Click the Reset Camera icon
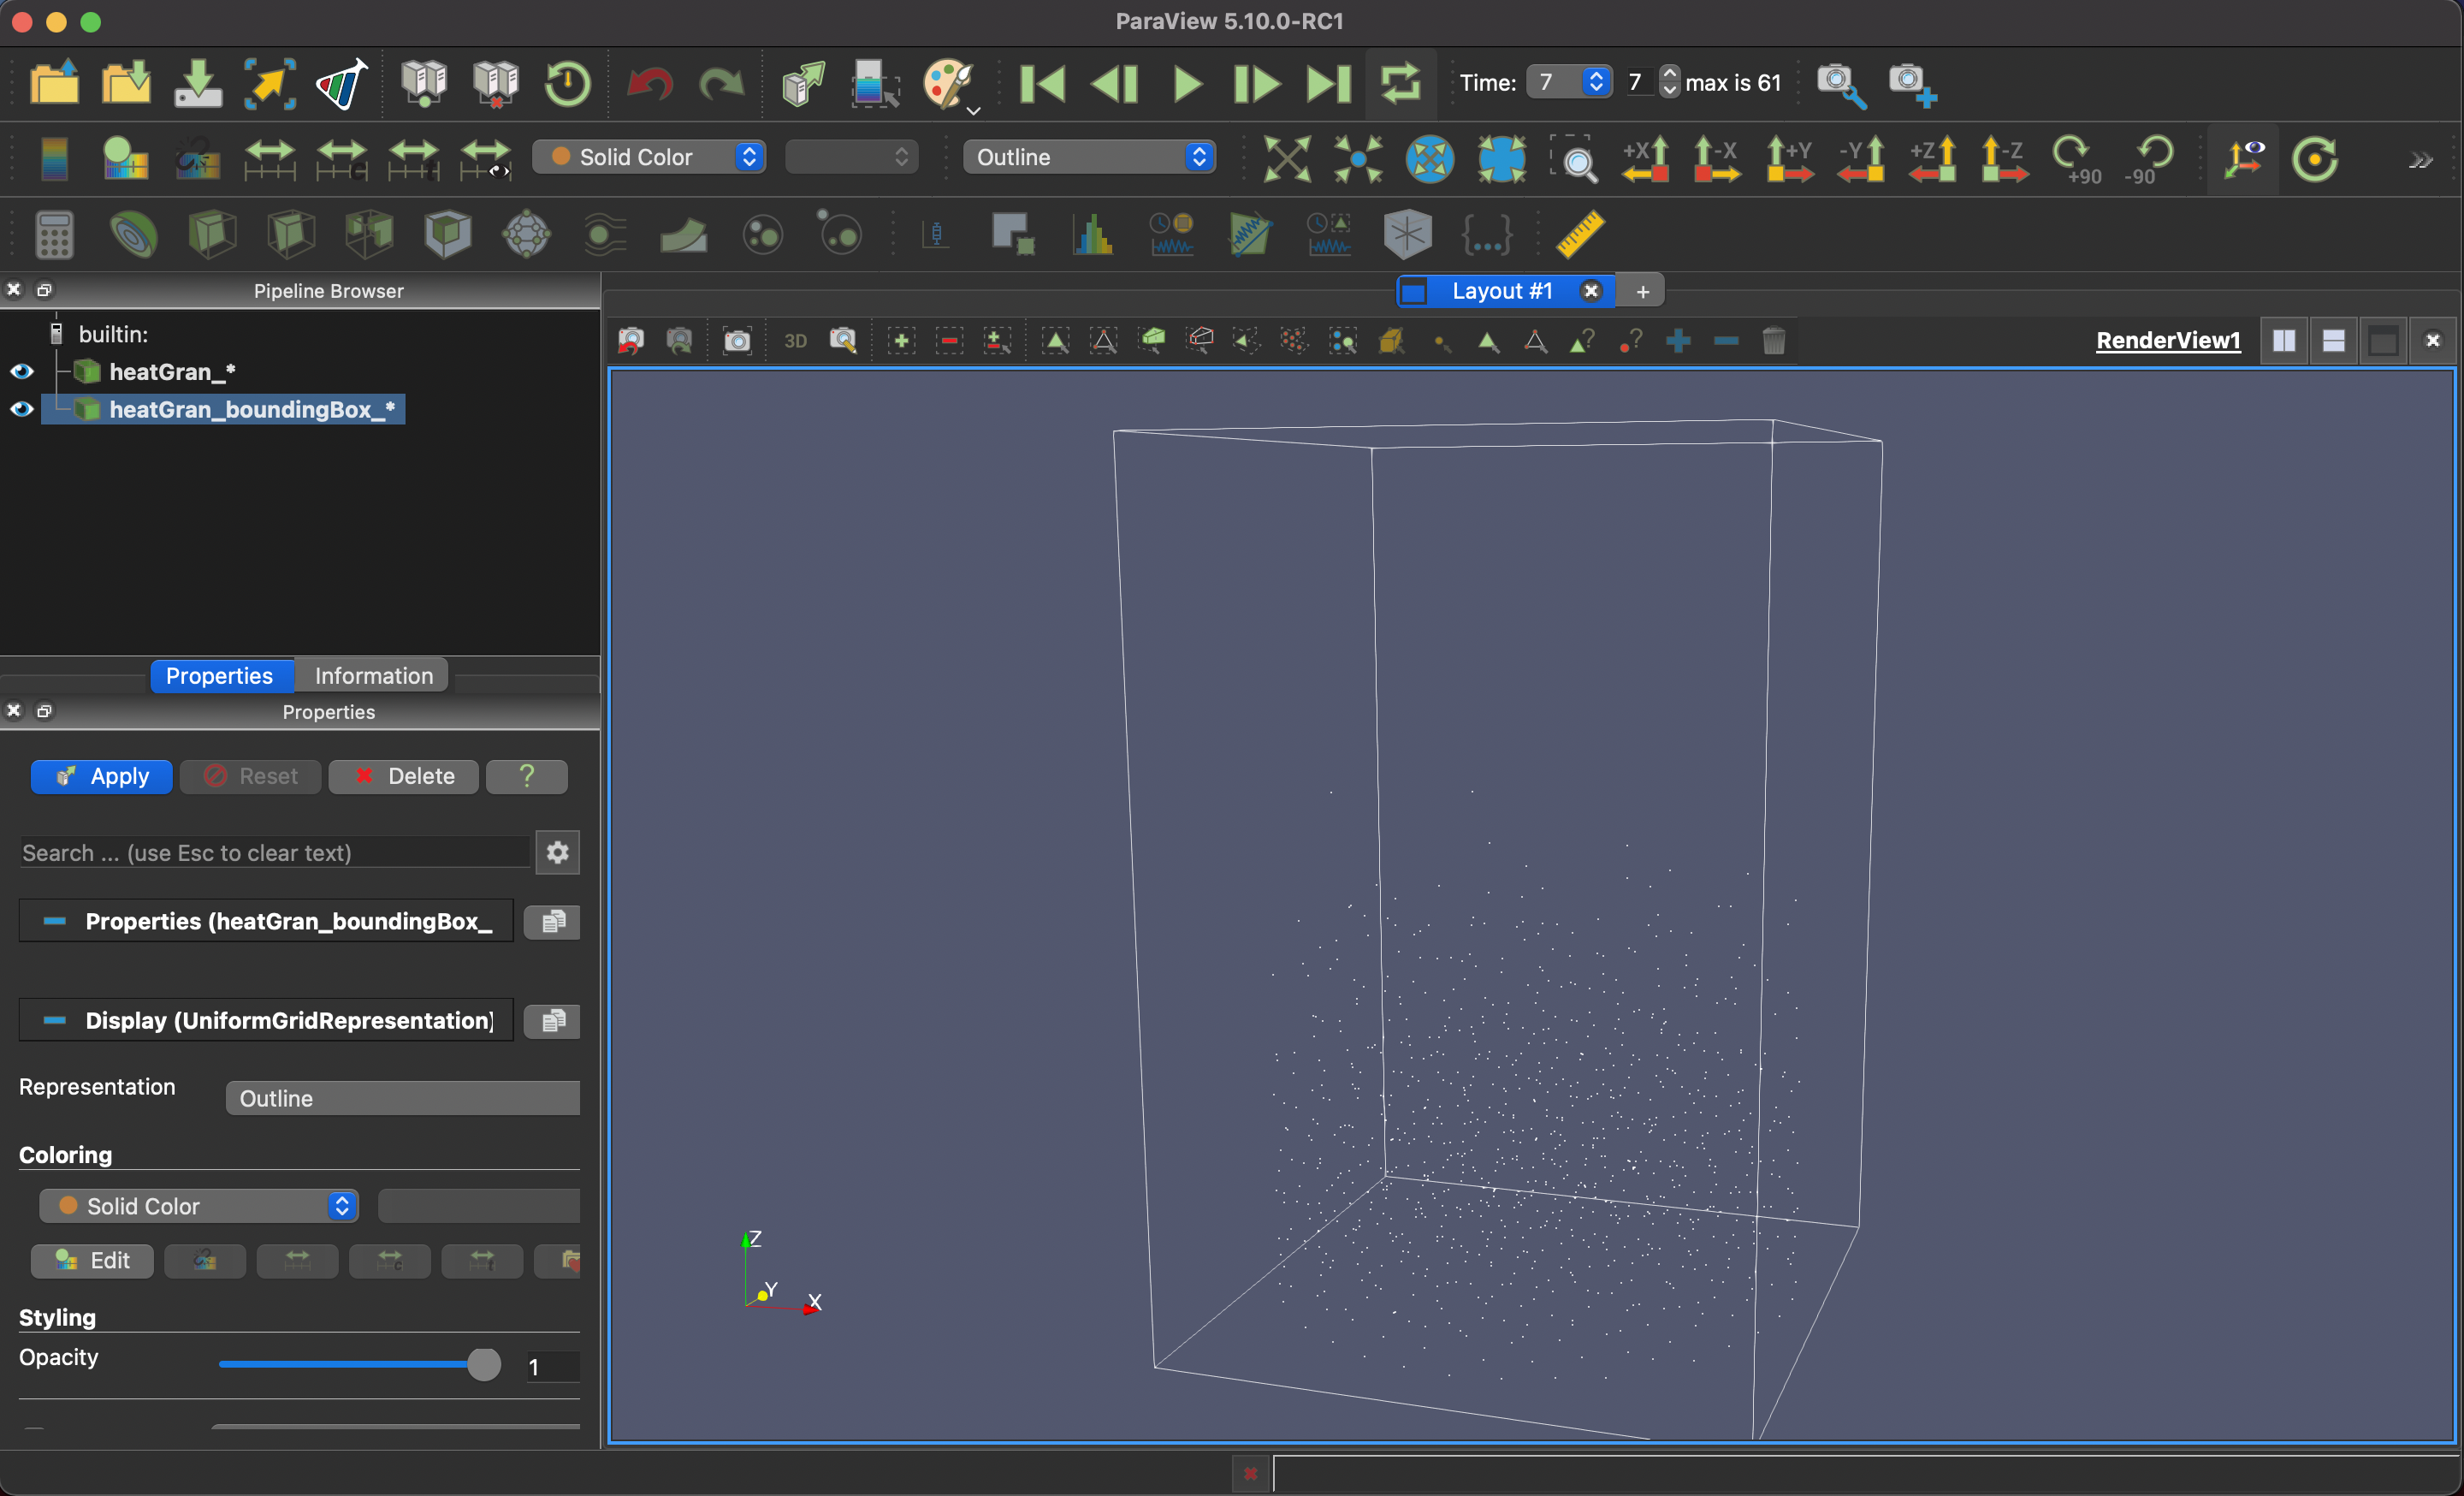 point(1286,158)
